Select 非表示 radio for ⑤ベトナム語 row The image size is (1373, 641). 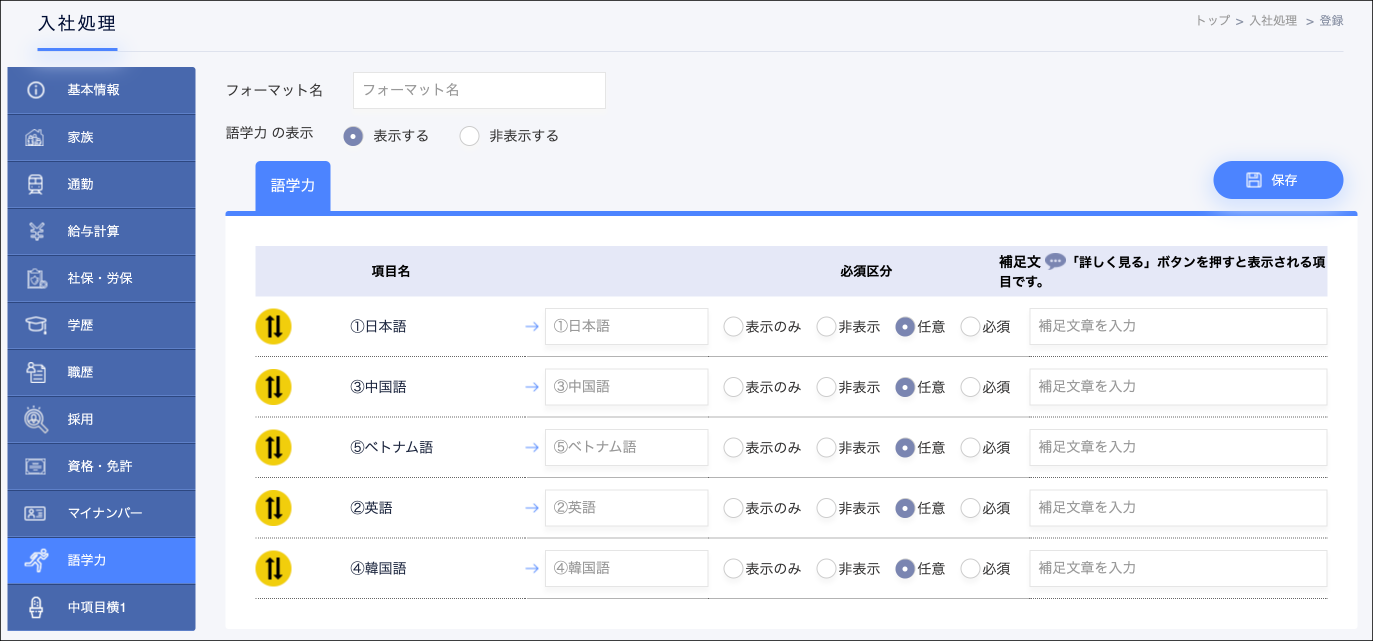click(x=826, y=448)
